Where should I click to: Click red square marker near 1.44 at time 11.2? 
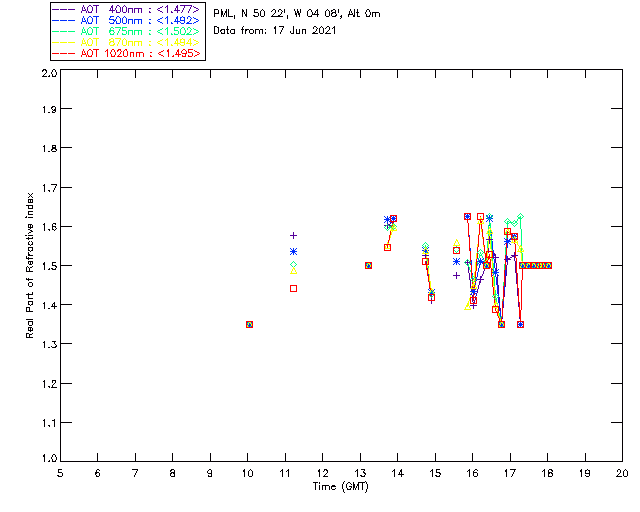pos(293,289)
